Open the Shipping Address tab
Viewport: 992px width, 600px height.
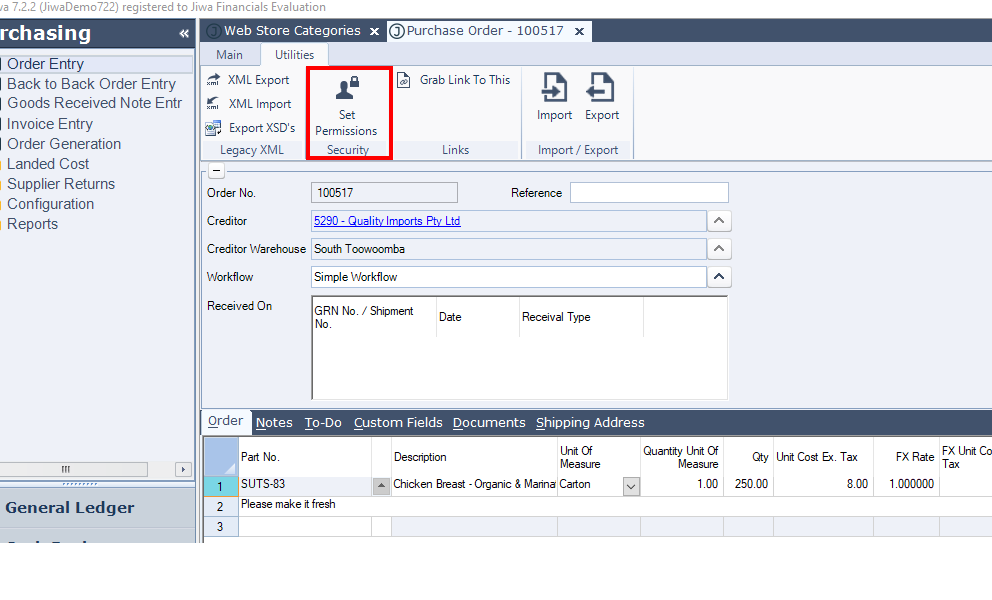tap(590, 423)
